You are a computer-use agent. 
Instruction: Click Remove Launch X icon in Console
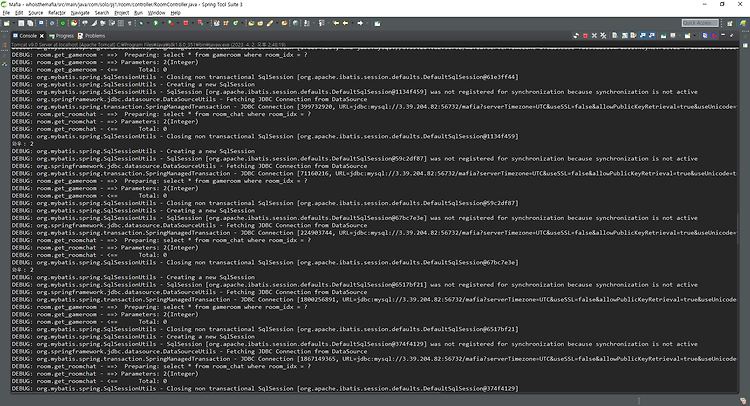[594, 35]
